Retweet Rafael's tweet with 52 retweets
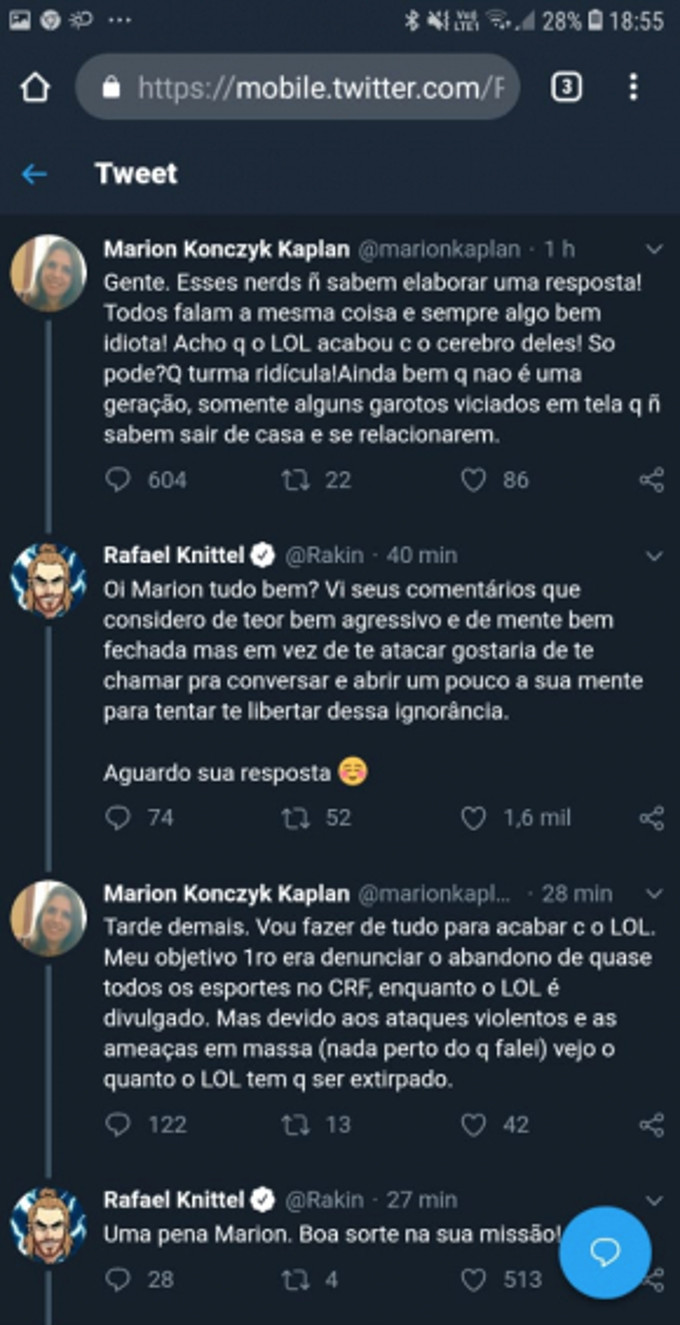 [x=295, y=818]
